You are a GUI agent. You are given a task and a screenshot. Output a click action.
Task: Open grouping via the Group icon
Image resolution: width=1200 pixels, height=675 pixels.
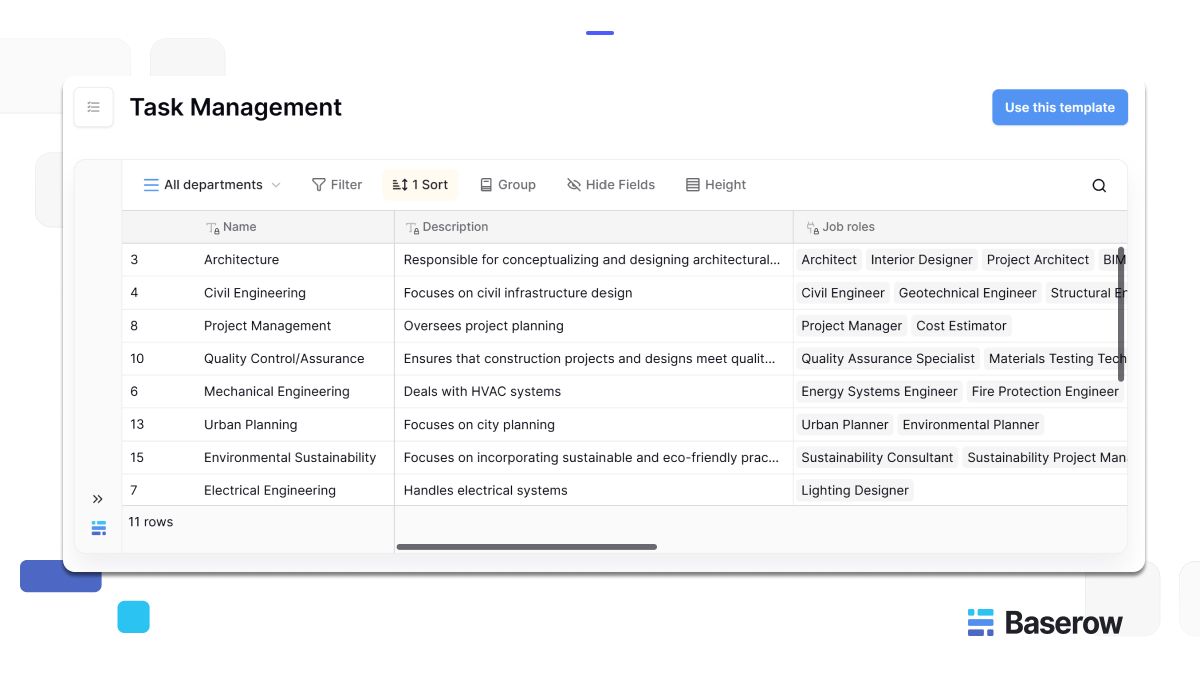(x=487, y=184)
